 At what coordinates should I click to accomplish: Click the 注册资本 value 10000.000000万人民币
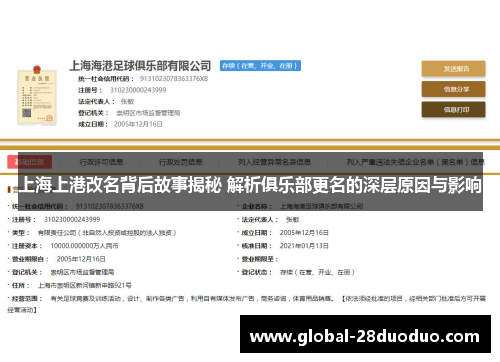(84, 246)
